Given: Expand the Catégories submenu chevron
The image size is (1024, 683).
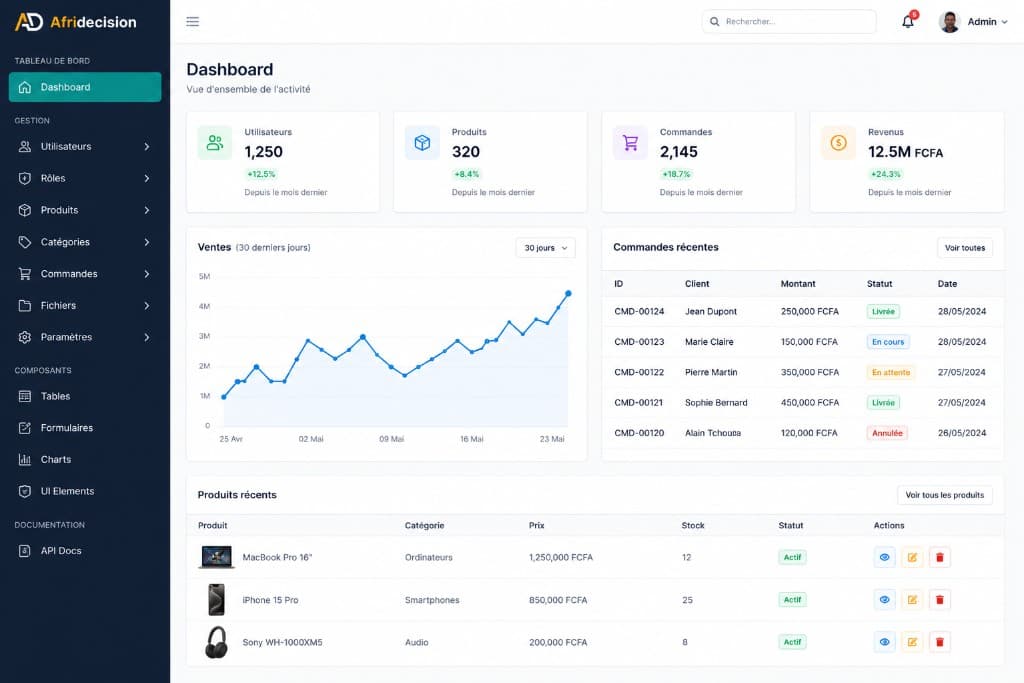Looking at the screenshot, I should click(x=147, y=242).
